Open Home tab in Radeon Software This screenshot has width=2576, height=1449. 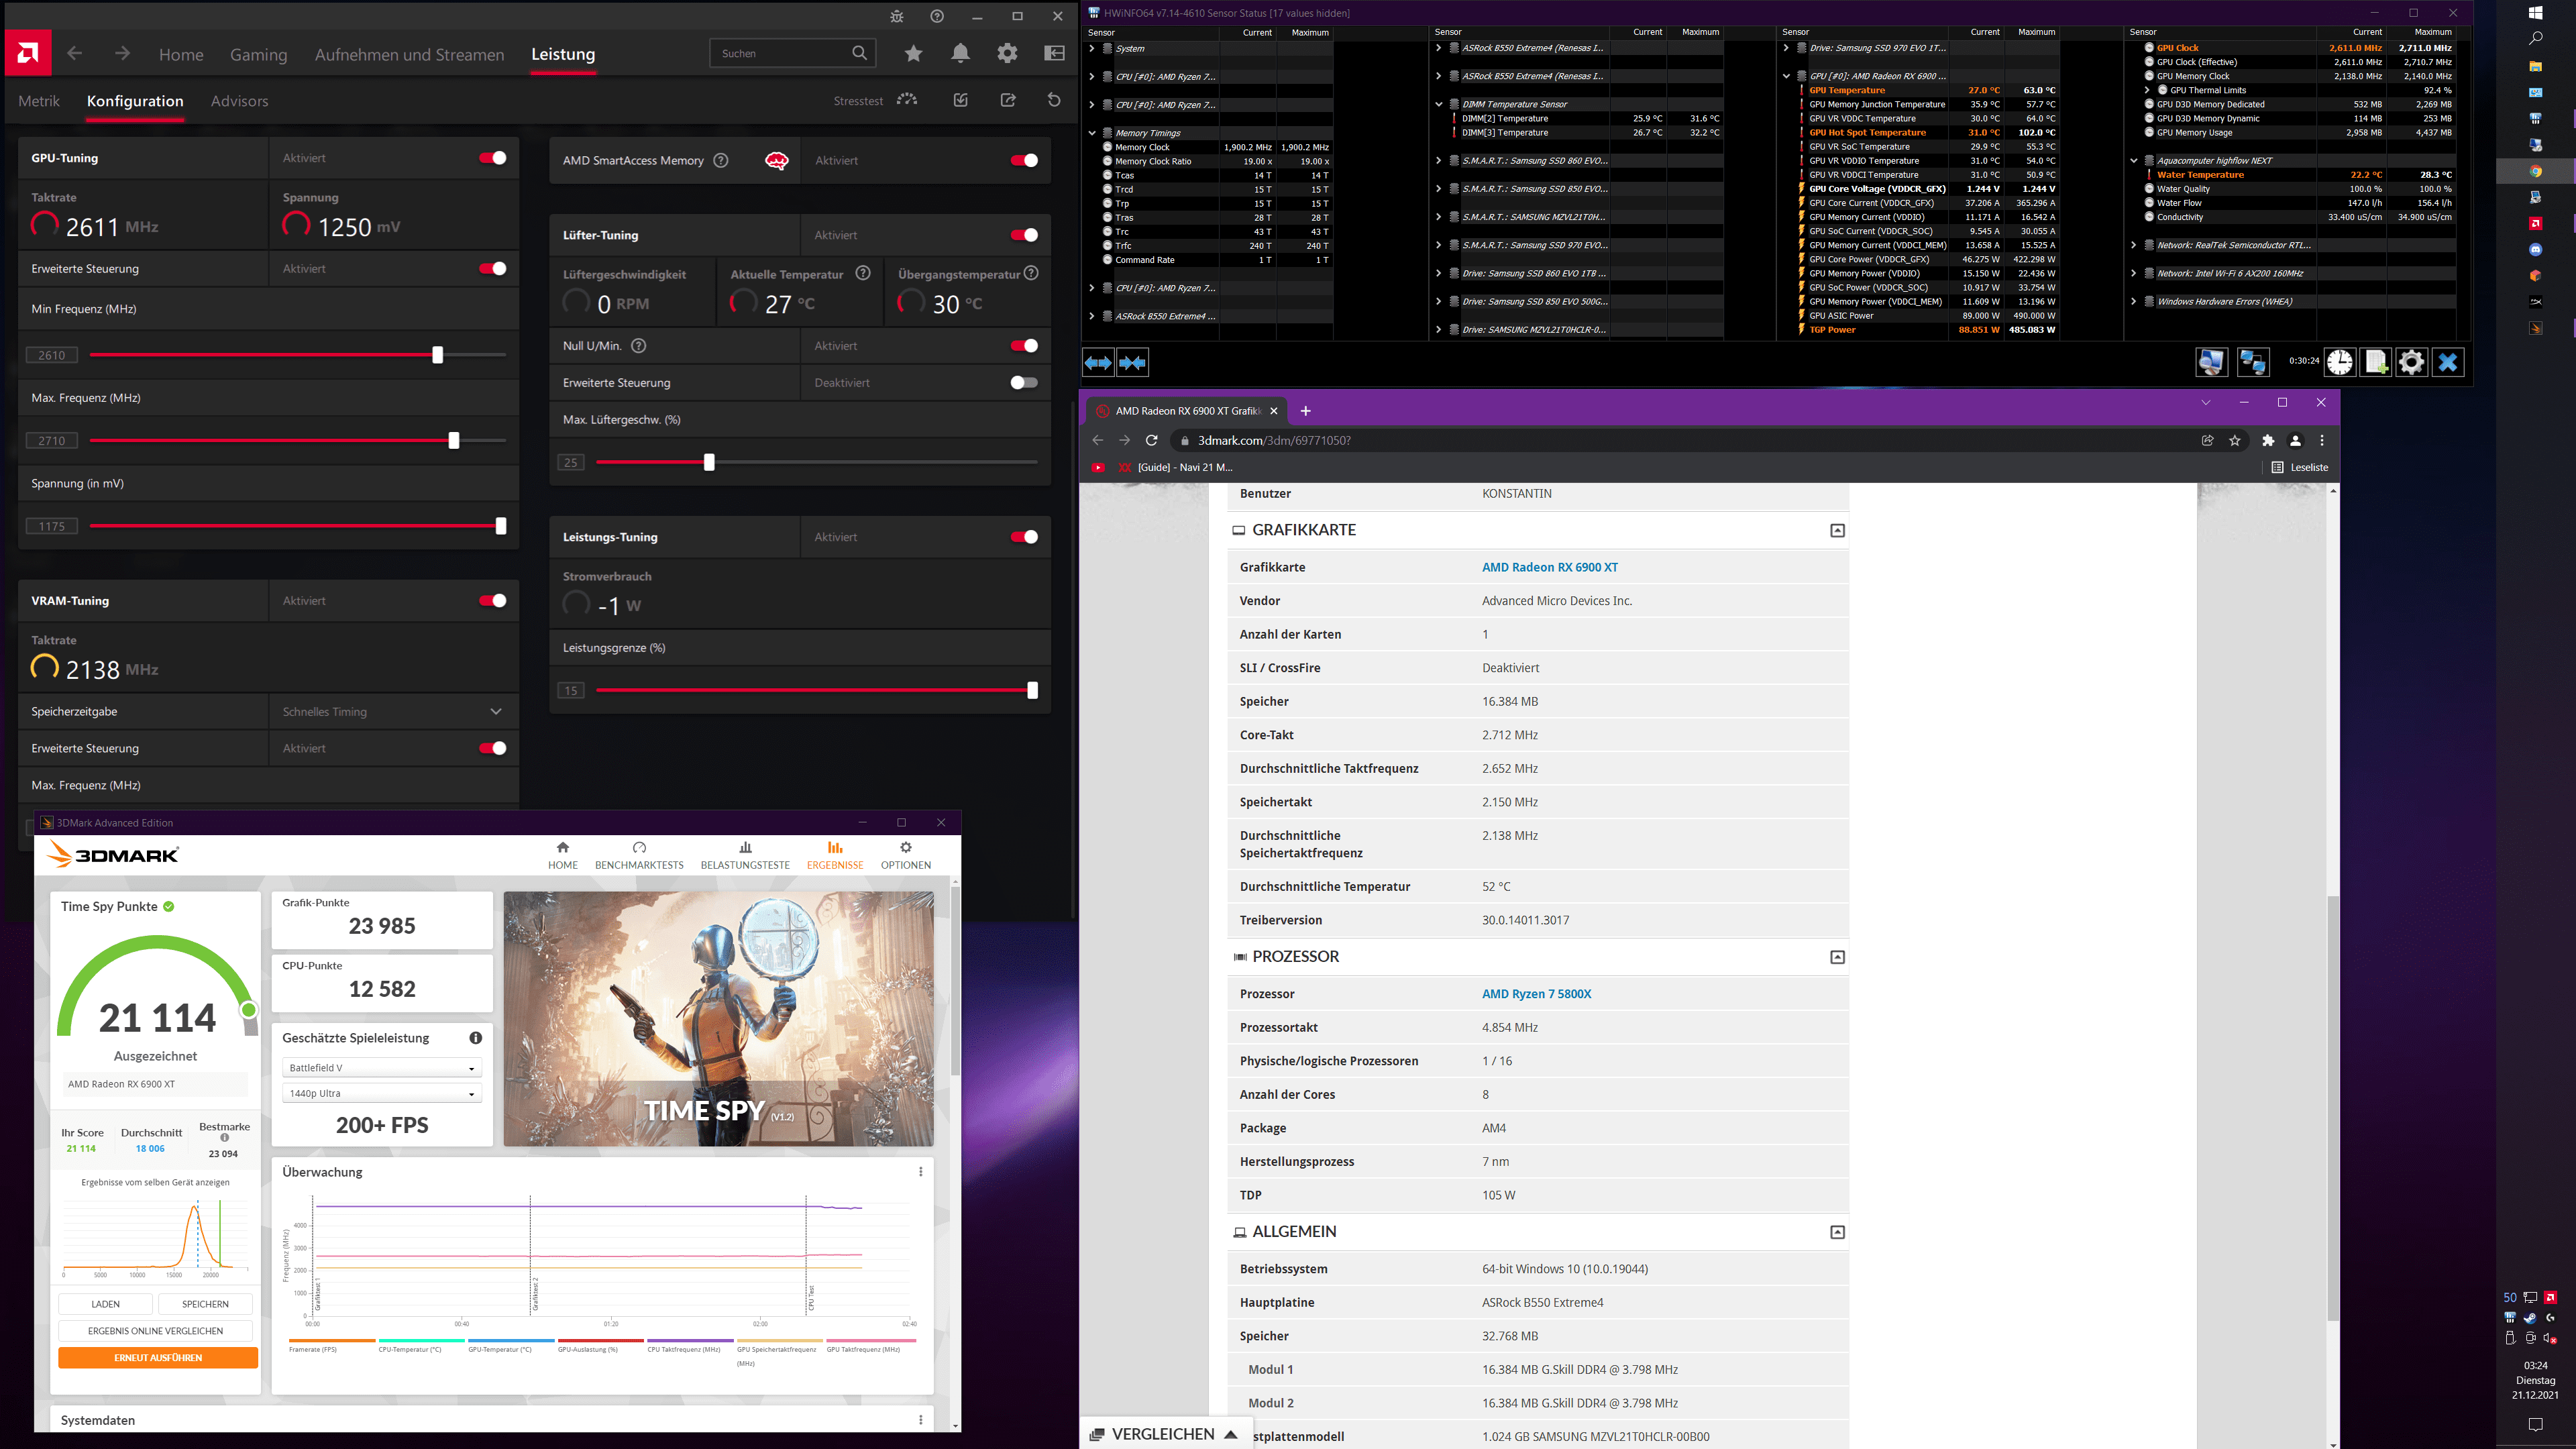click(181, 54)
